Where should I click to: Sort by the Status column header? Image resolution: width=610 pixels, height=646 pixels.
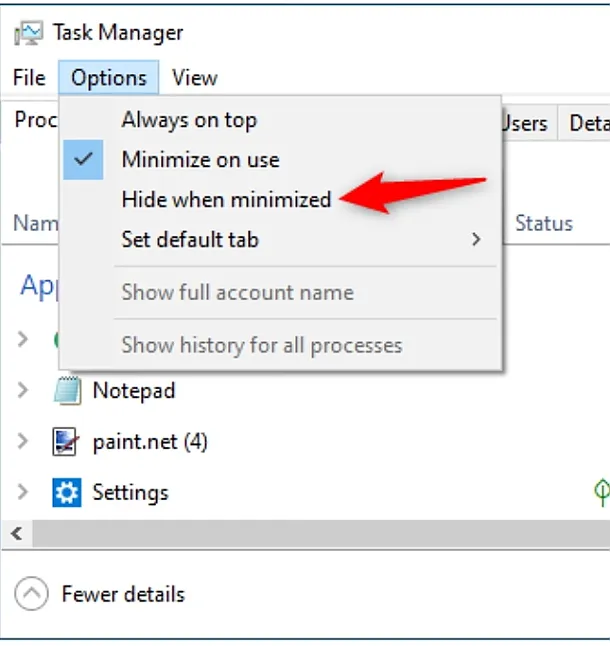click(544, 223)
